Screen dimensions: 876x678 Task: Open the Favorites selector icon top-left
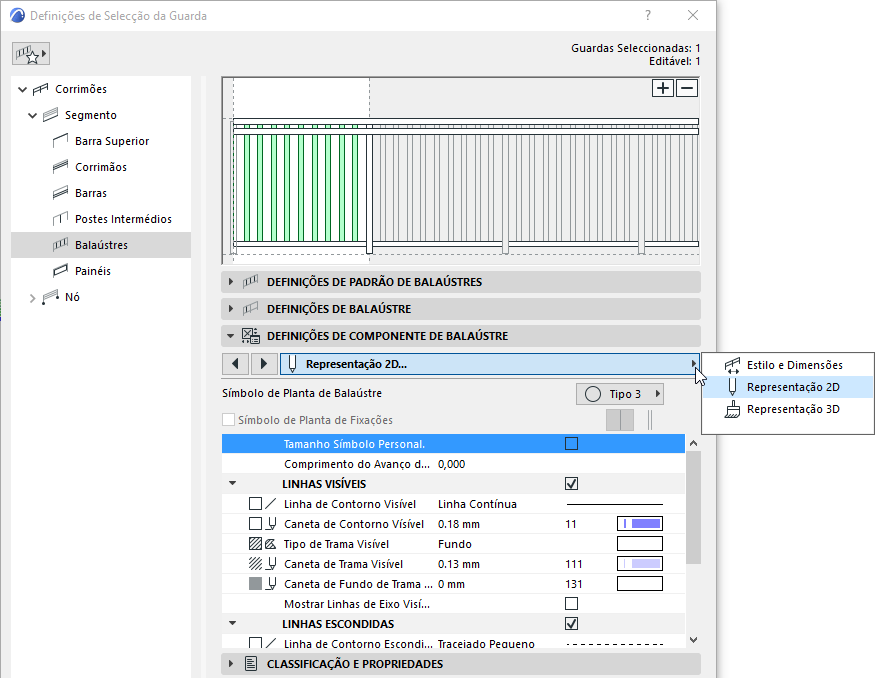[30, 52]
